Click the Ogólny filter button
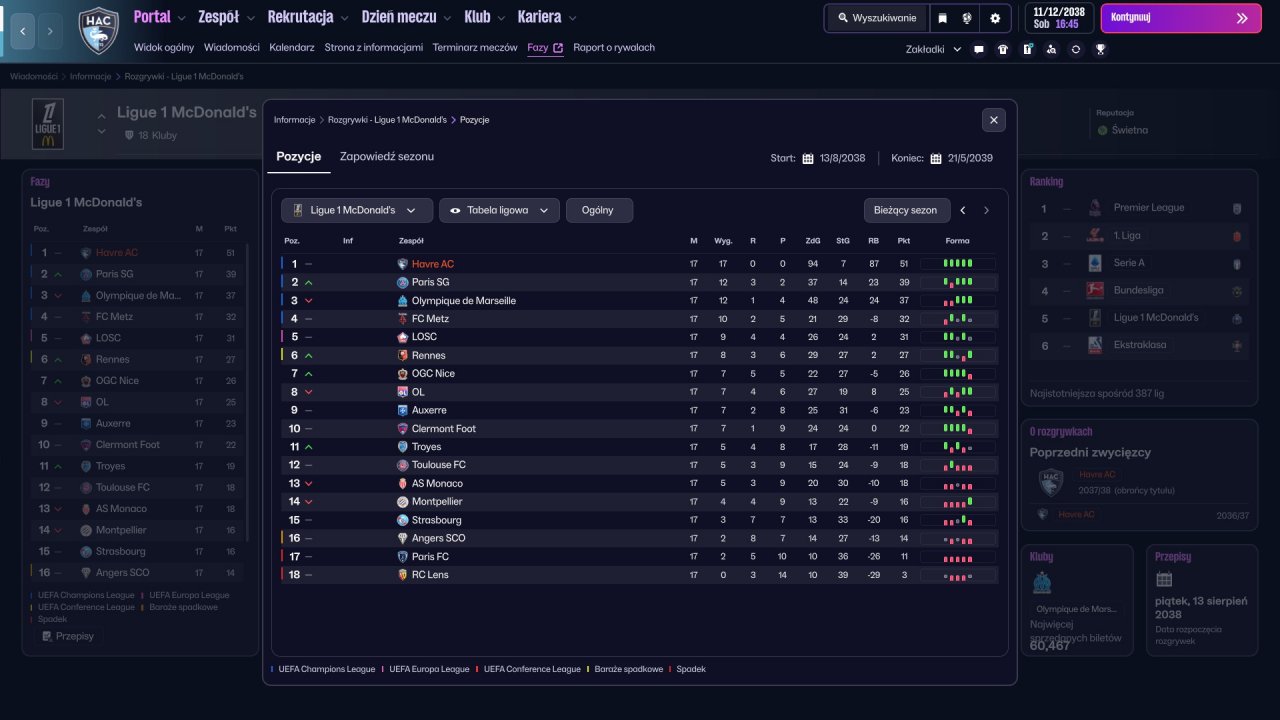 pyautogui.click(x=599, y=210)
